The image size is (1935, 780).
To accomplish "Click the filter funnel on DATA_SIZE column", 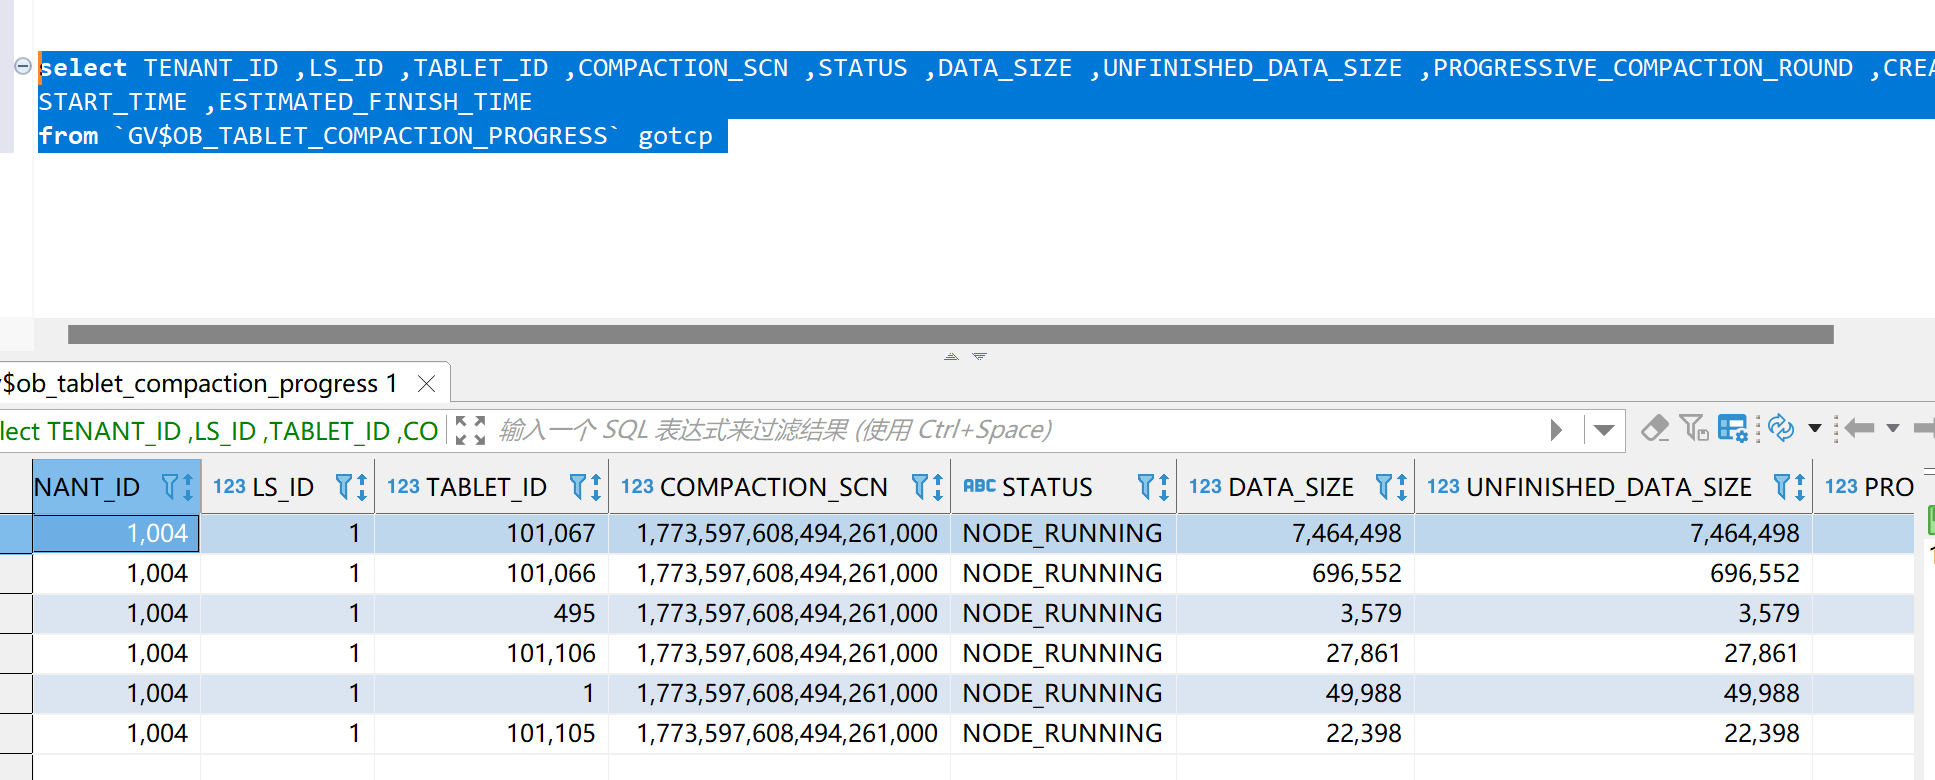I will point(1384,487).
